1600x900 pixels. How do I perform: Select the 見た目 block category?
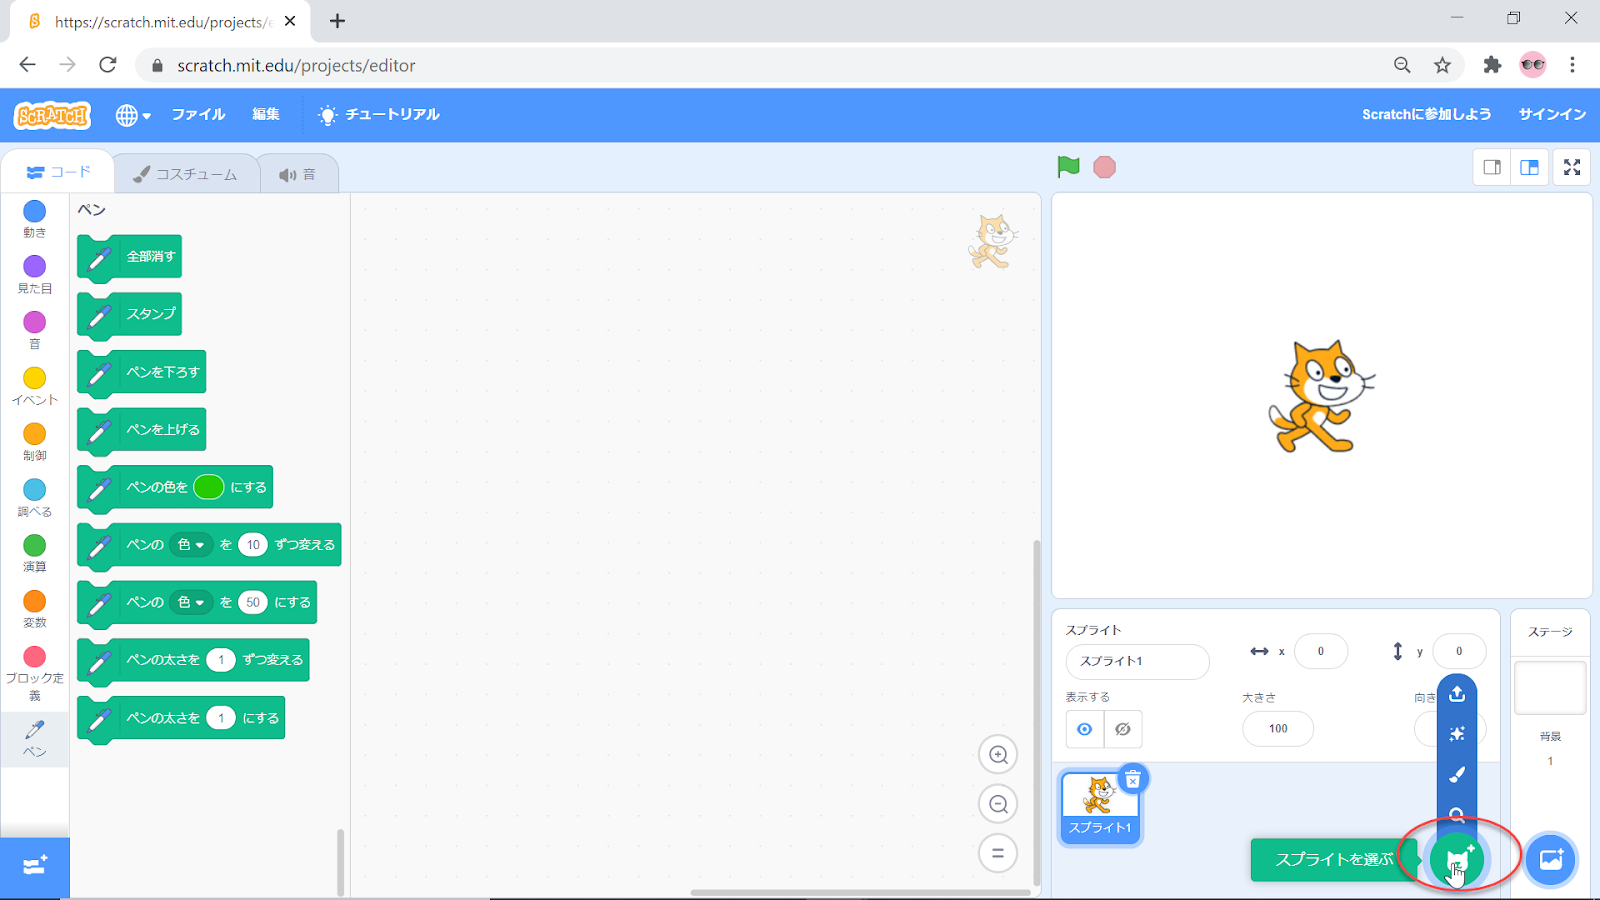[35, 275]
